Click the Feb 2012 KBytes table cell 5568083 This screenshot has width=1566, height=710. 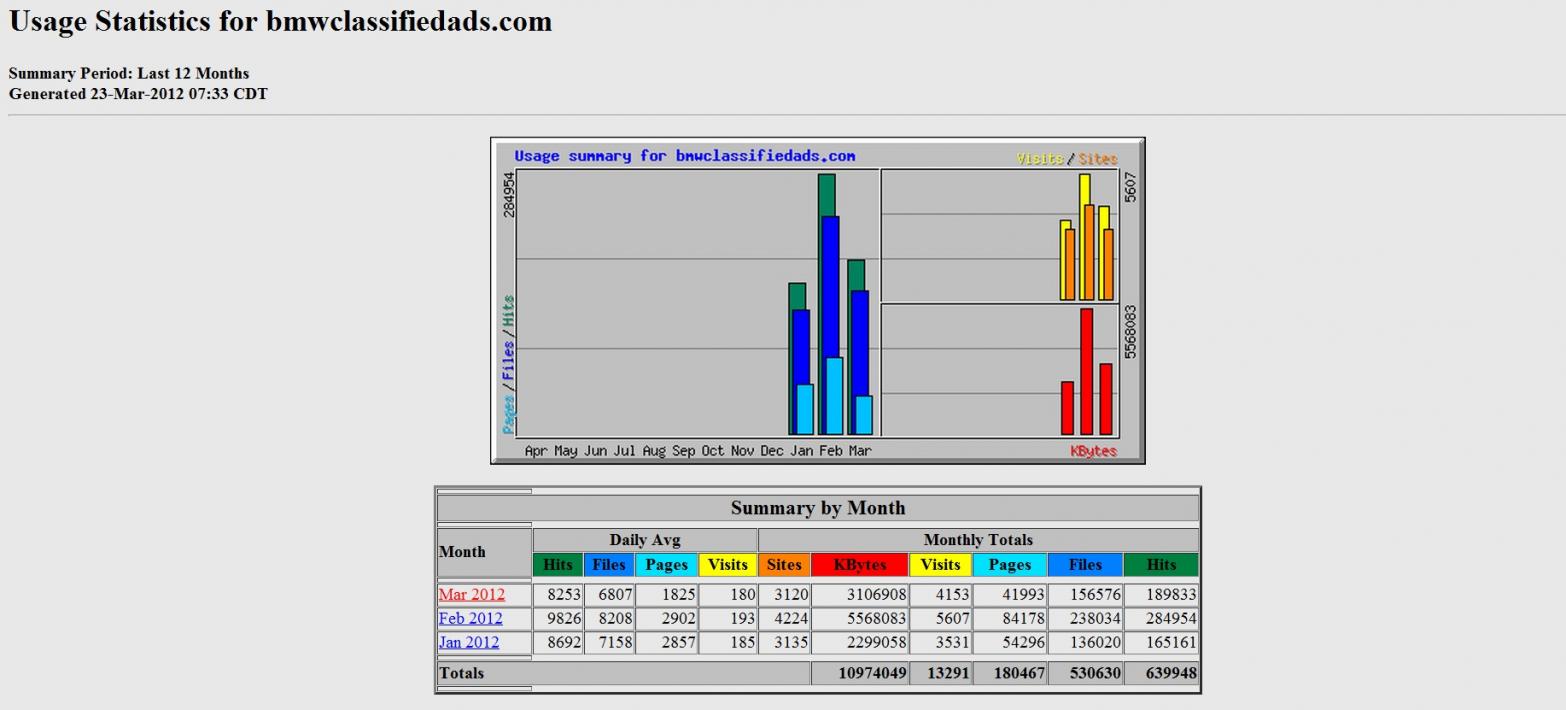(x=860, y=618)
